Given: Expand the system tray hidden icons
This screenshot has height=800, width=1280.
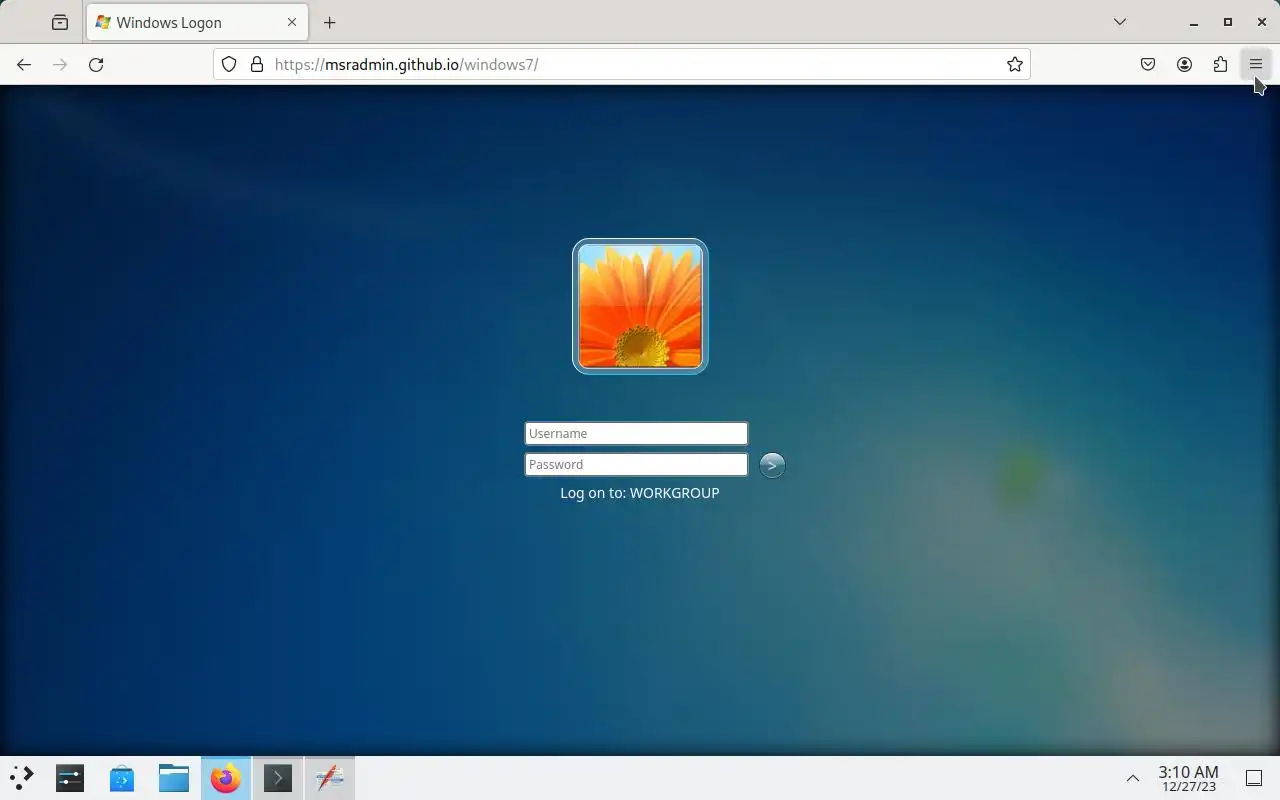Looking at the screenshot, I should coord(1133,778).
